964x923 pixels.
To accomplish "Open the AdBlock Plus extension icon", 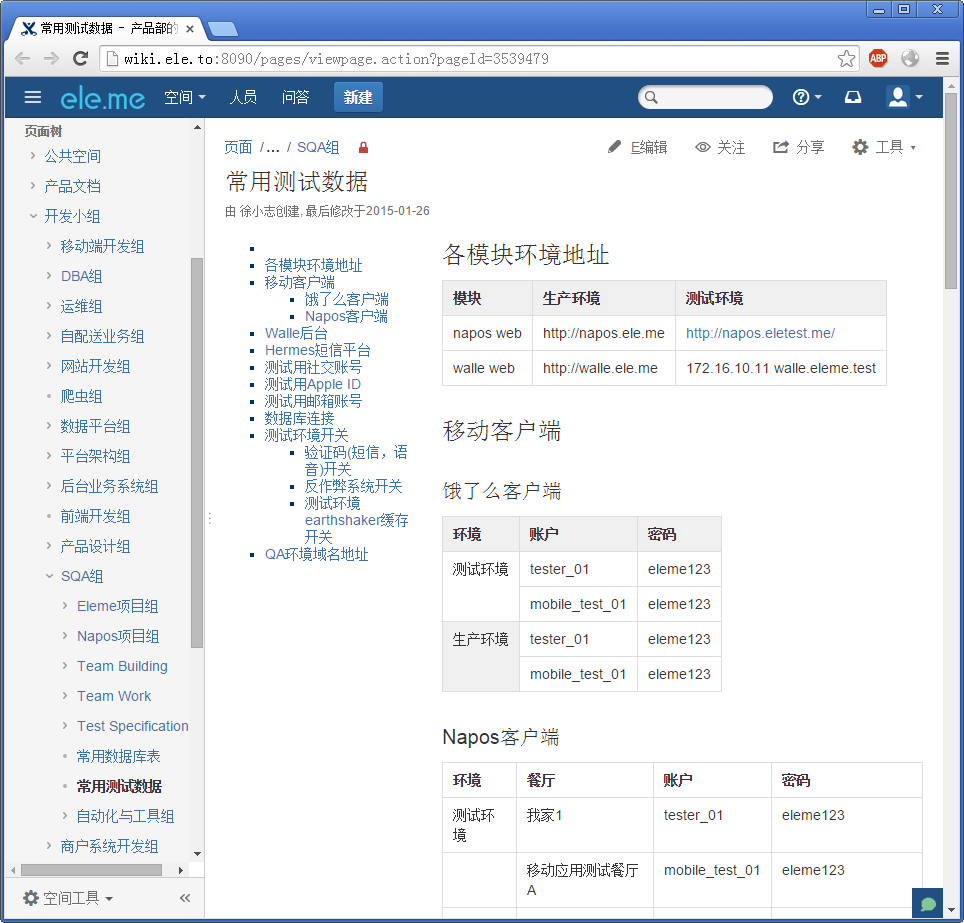I will (878, 58).
